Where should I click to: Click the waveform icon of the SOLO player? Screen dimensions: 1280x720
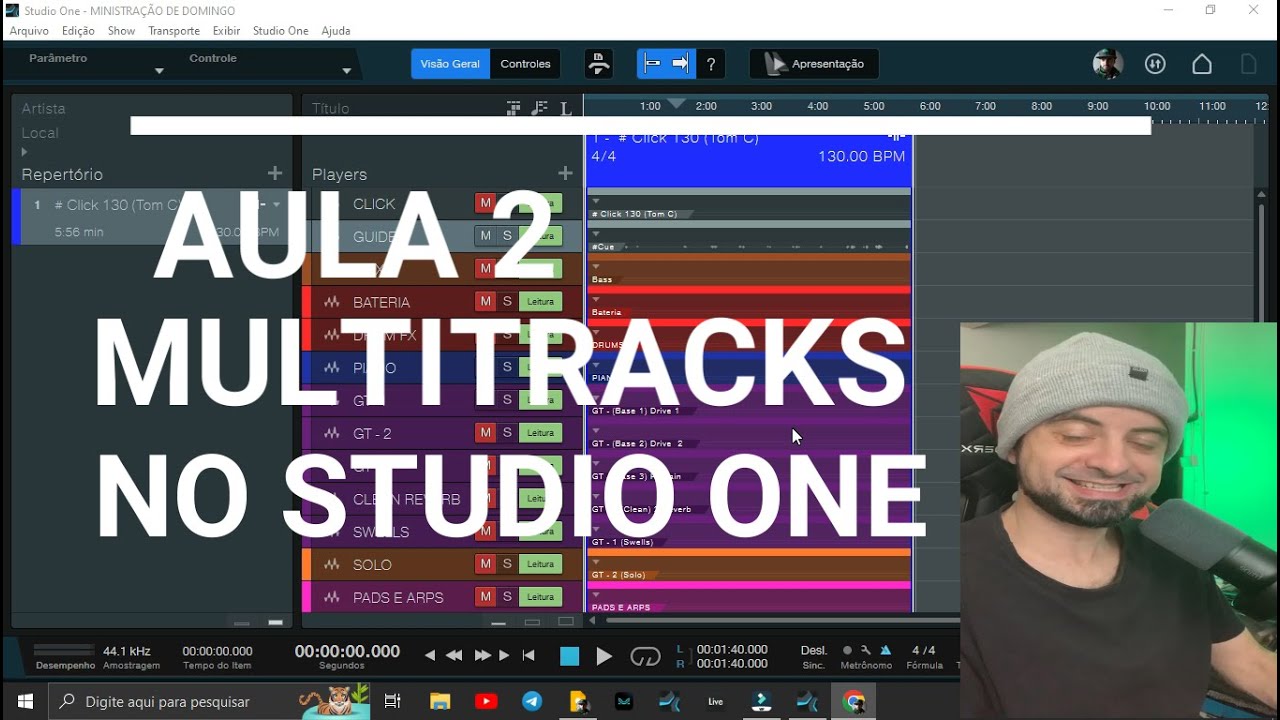tap(332, 565)
